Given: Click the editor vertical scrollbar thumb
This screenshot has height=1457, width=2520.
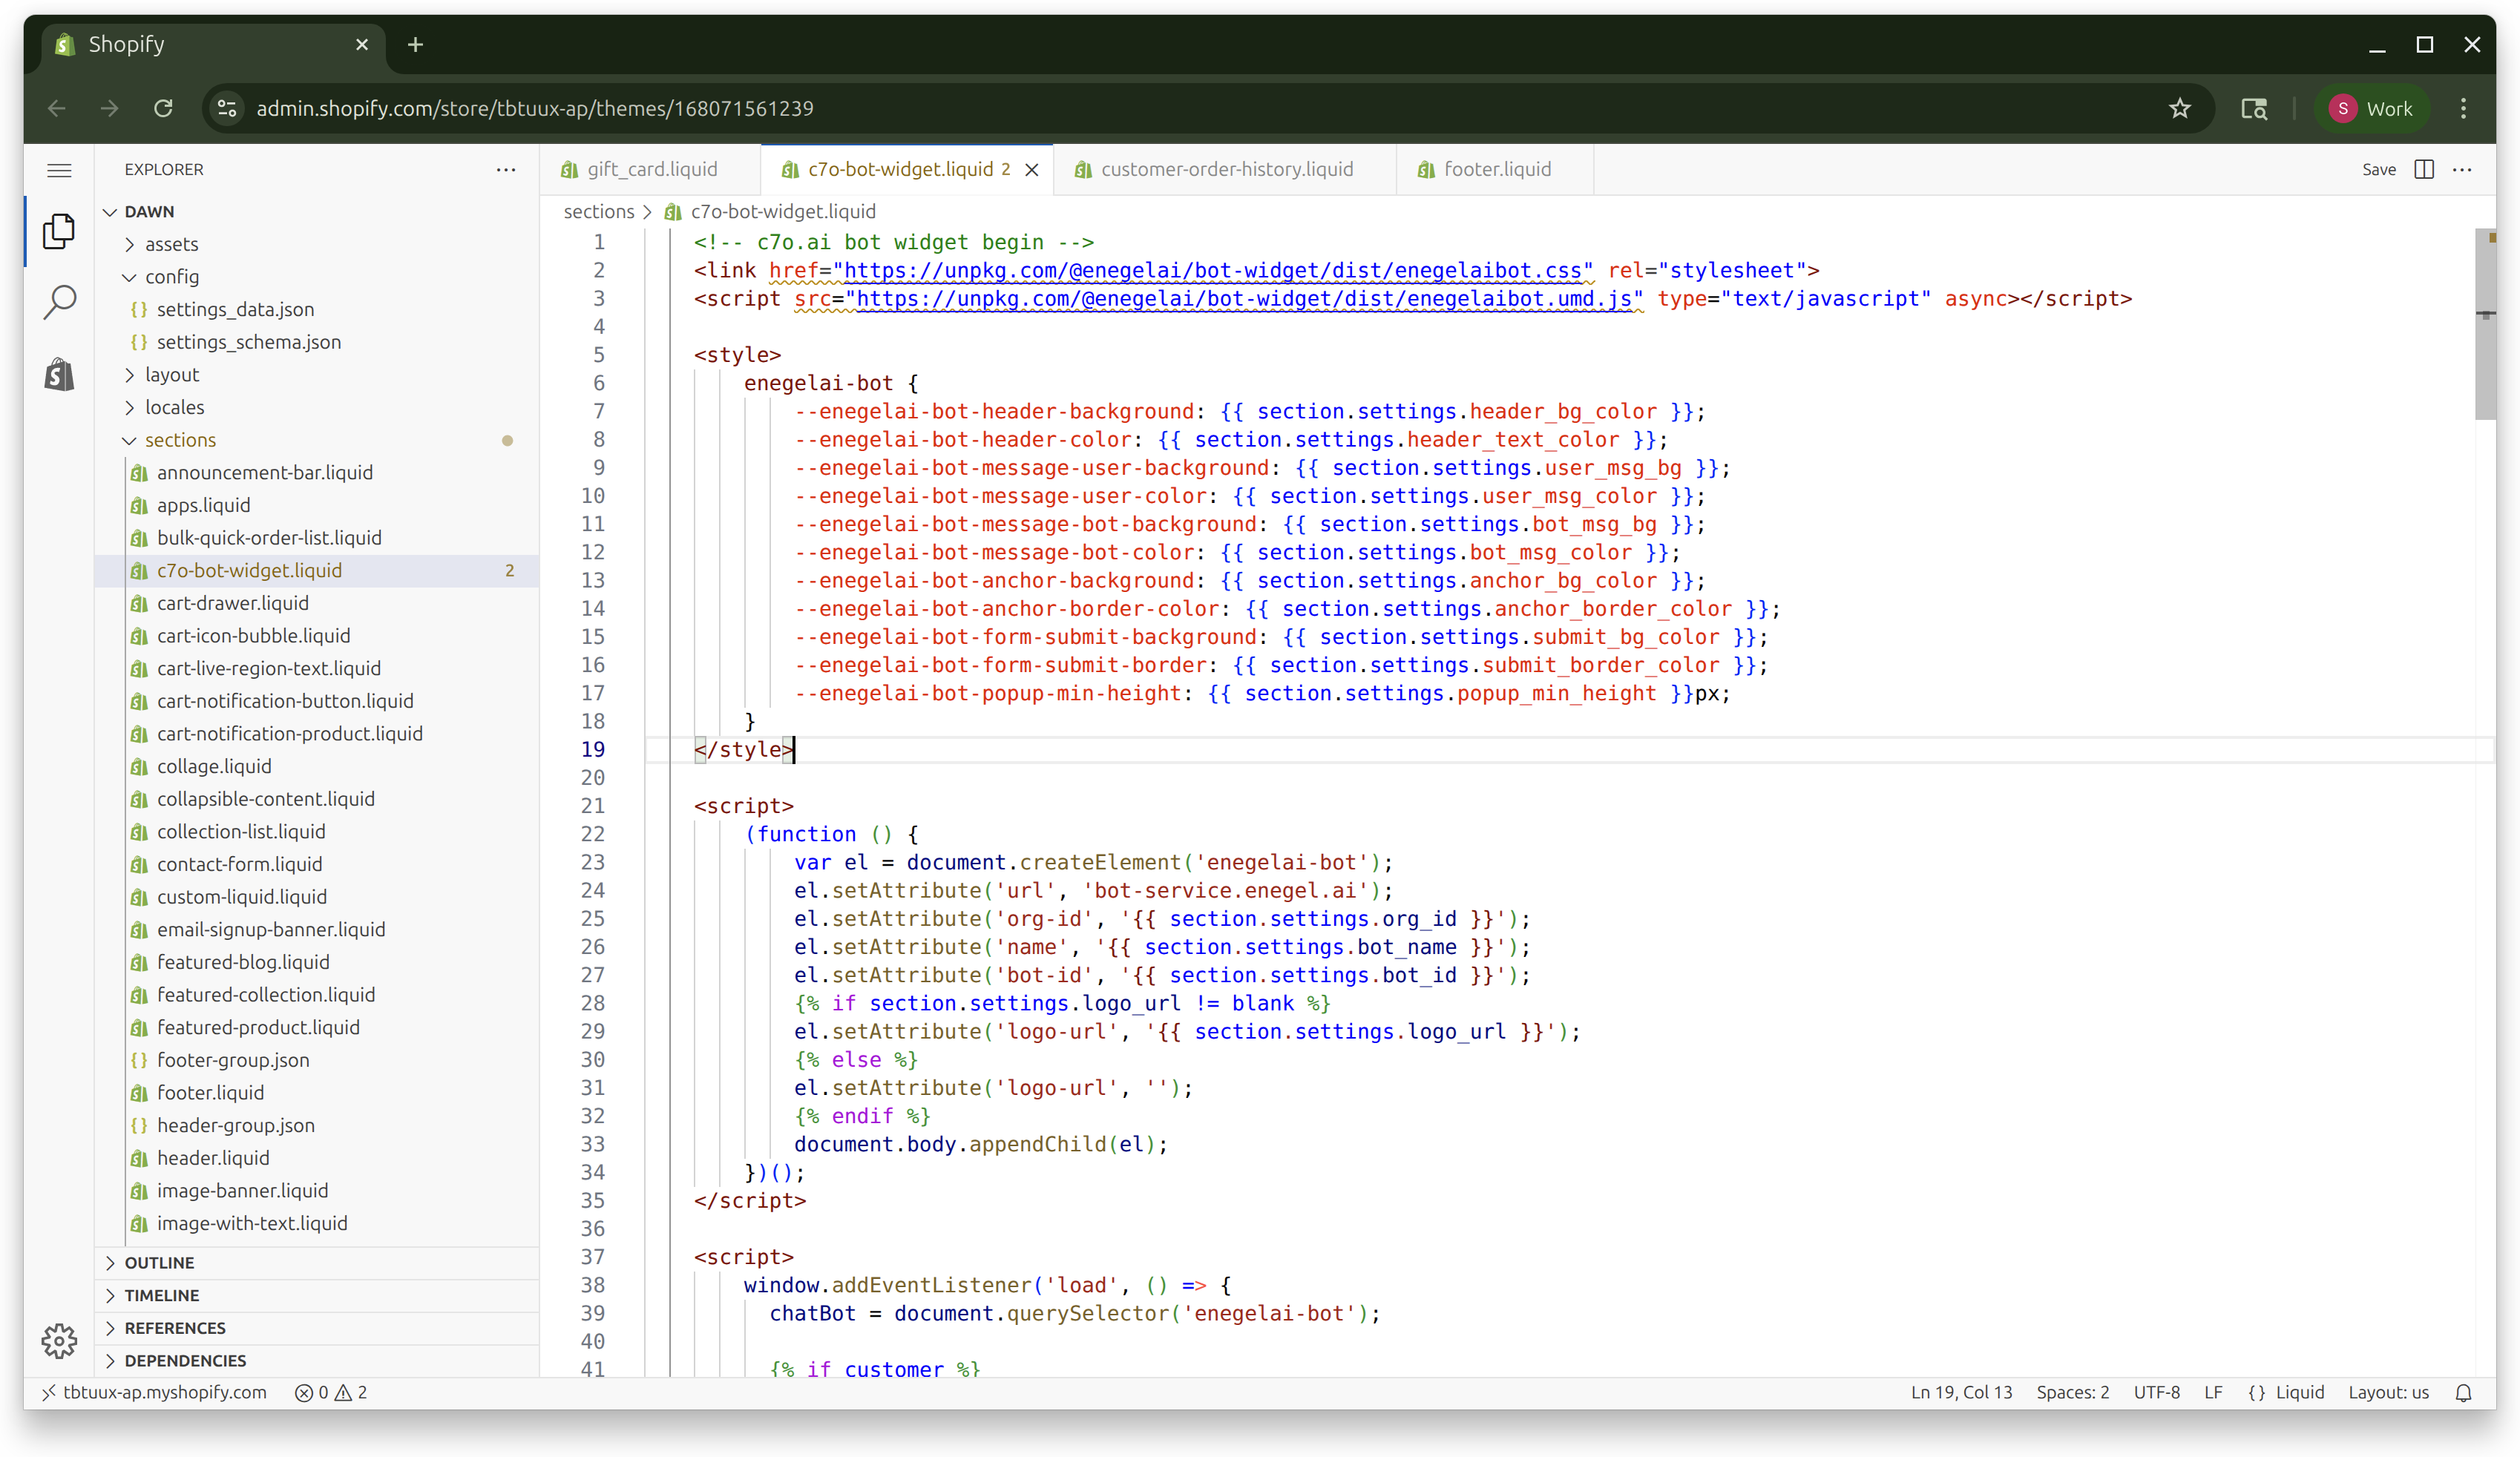Looking at the screenshot, I should click(x=2484, y=325).
